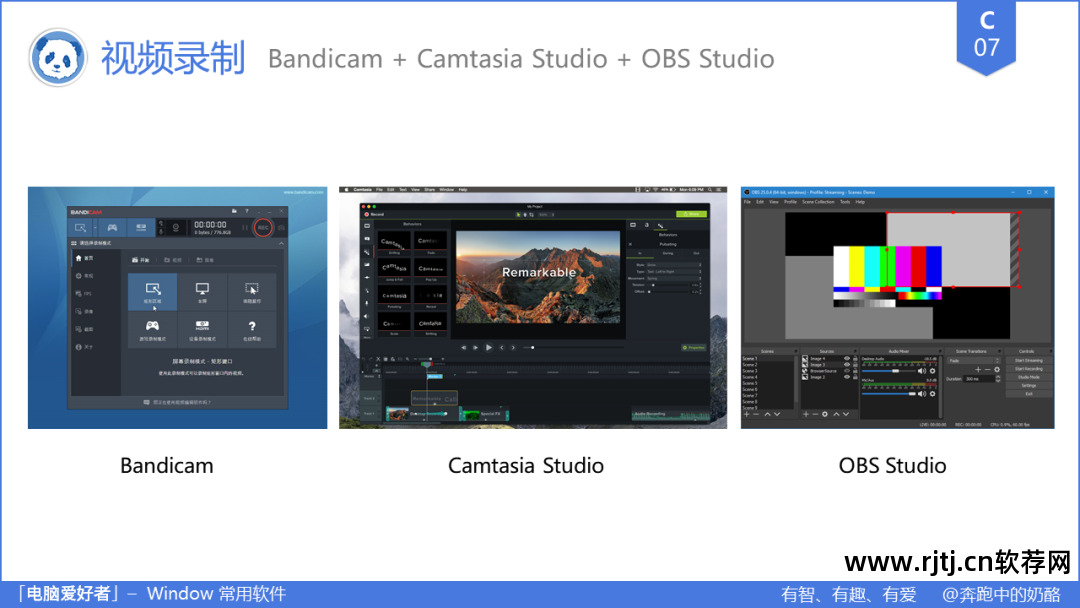Select Camtasia's Media bin sidebar icon
The width and height of the screenshot is (1080, 608).
click(367, 226)
